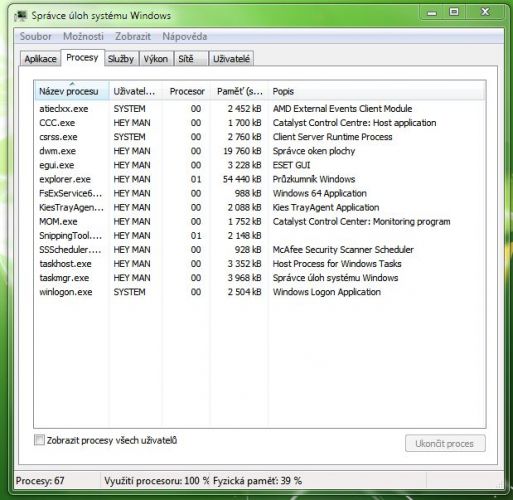This screenshot has width=513, height=500.
Task: Select the explorer.exe process row
Action: 260,179
